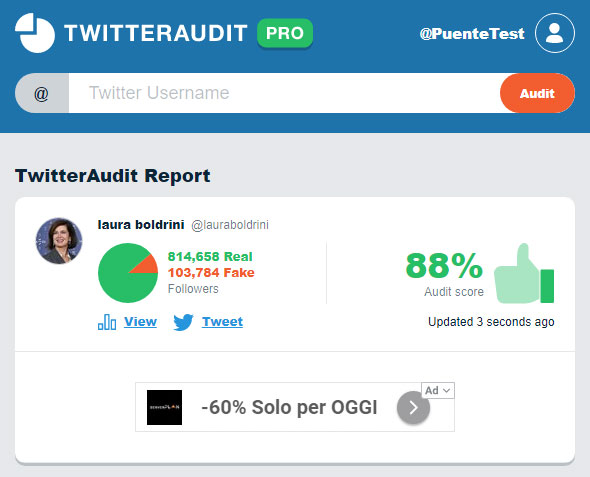
Task: Click the 88% audit score
Action: tap(444, 266)
